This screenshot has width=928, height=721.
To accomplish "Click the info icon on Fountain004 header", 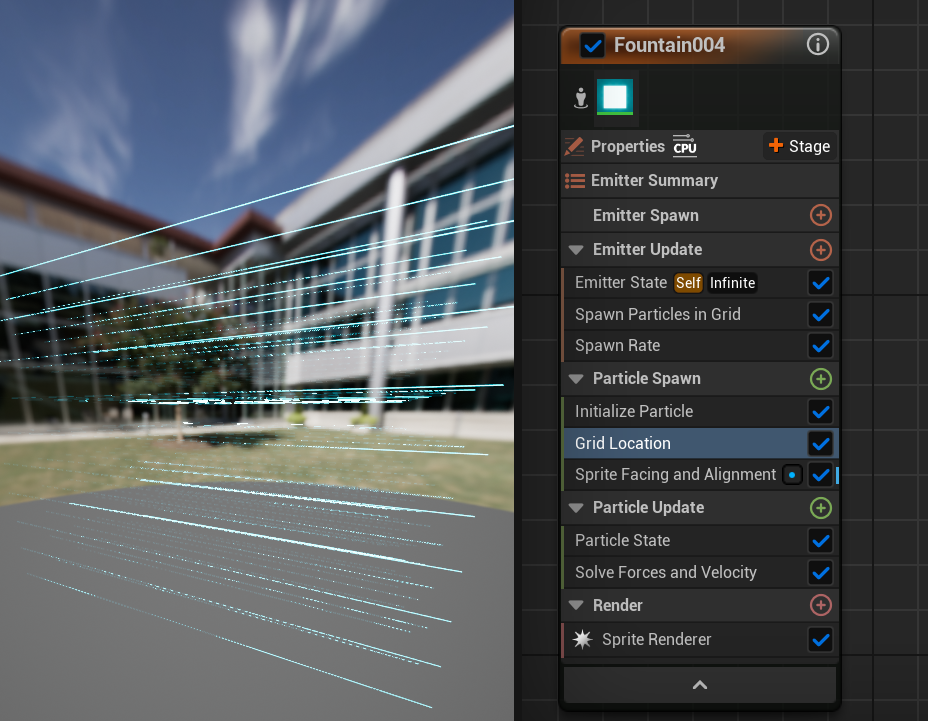I will 817,44.
